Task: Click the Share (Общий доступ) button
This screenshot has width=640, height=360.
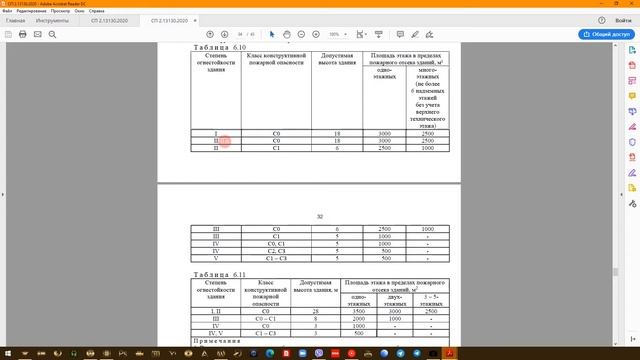Action: coord(606,34)
